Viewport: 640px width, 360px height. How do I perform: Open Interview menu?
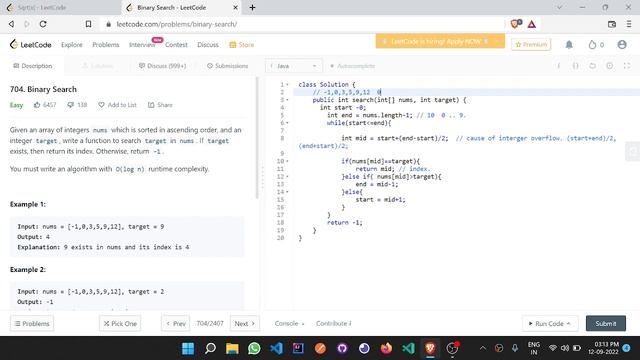pyautogui.click(x=142, y=44)
